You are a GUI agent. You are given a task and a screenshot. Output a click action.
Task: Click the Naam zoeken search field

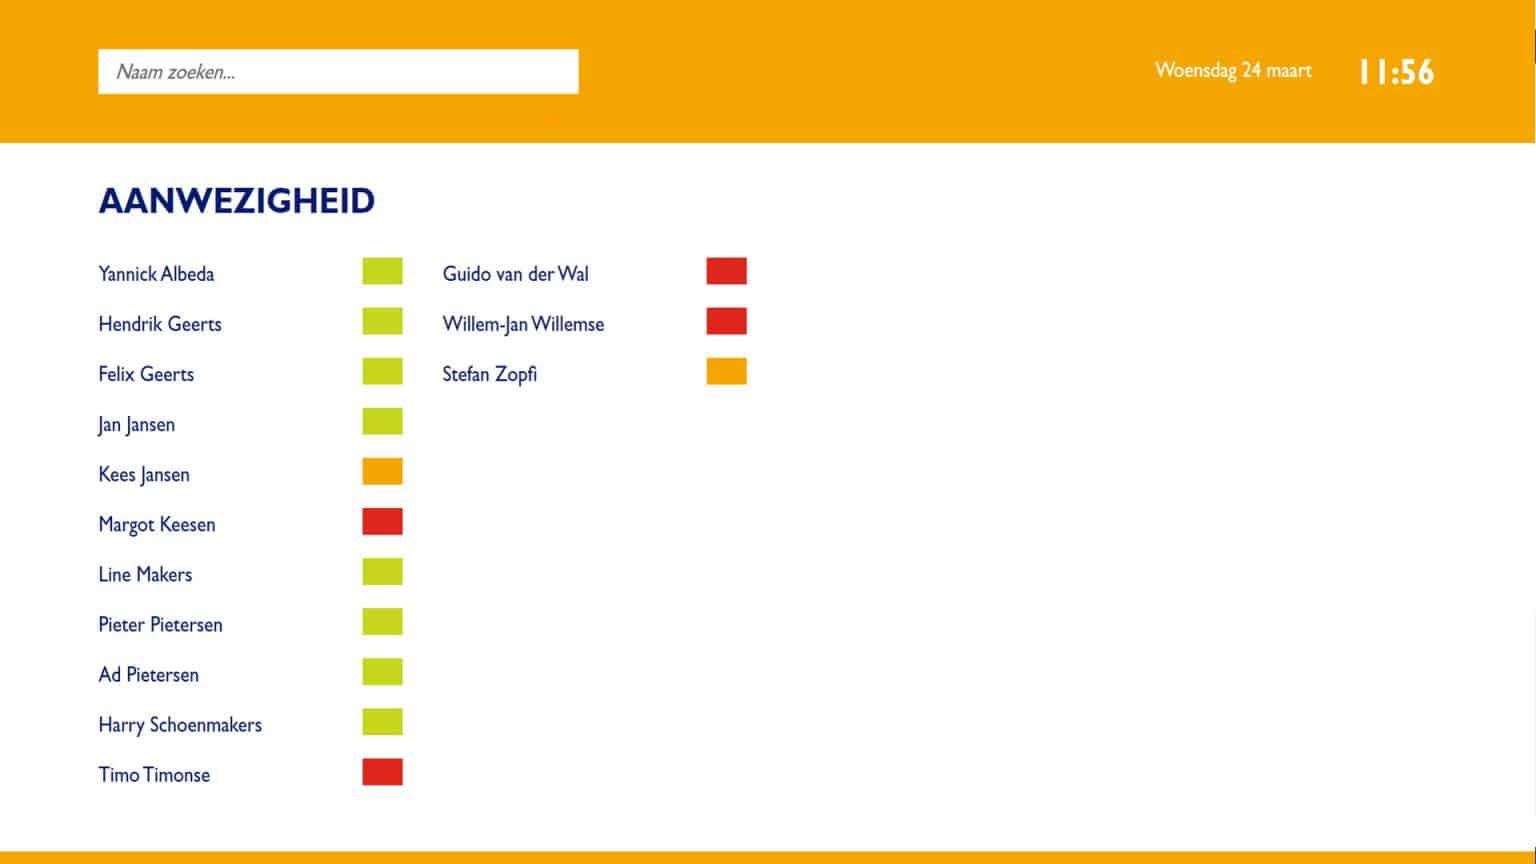pyautogui.click(x=338, y=72)
